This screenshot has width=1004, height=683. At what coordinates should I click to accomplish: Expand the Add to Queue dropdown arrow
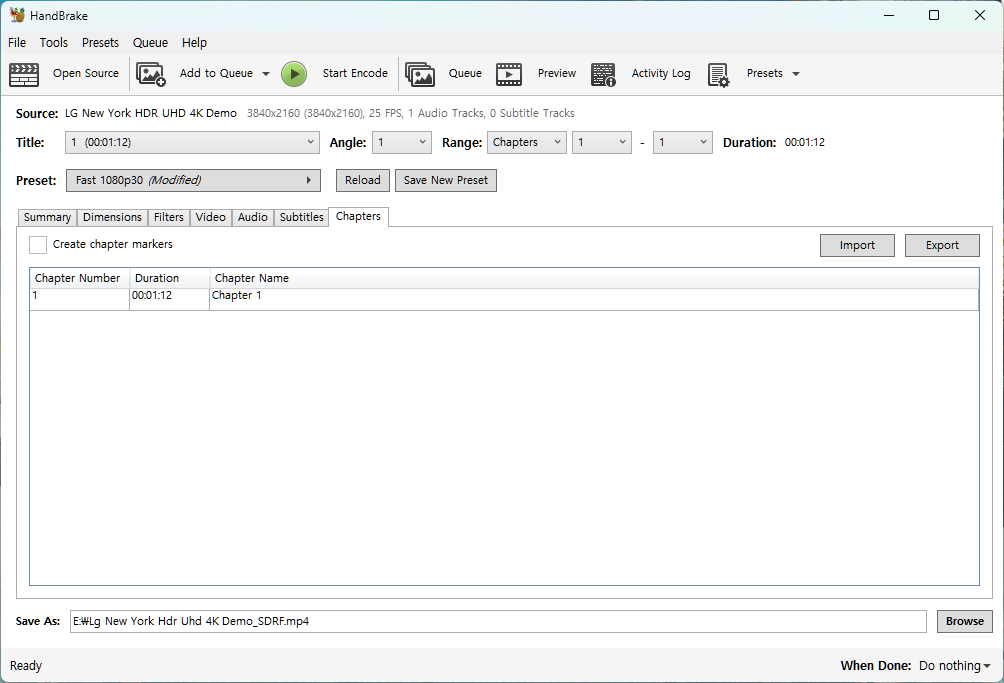266,74
